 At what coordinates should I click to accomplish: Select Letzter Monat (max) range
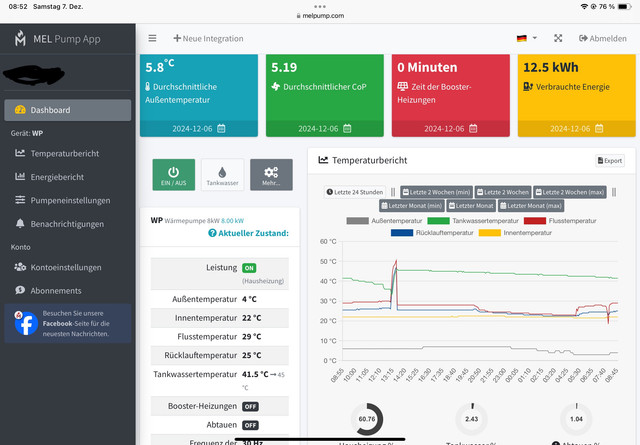[531, 206]
